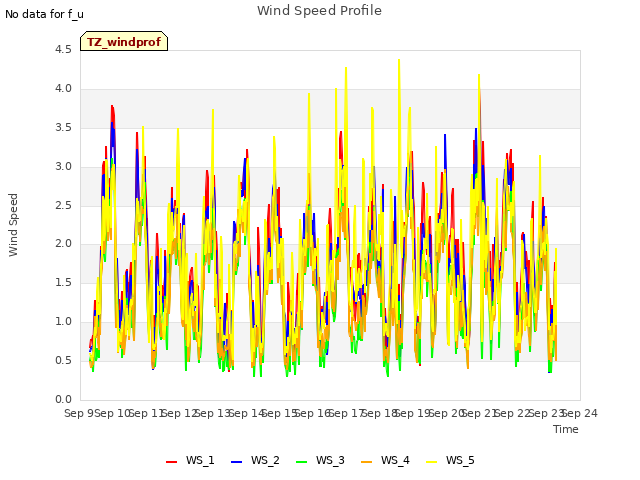Toggle the WS_4 legend entry

(x=385, y=460)
